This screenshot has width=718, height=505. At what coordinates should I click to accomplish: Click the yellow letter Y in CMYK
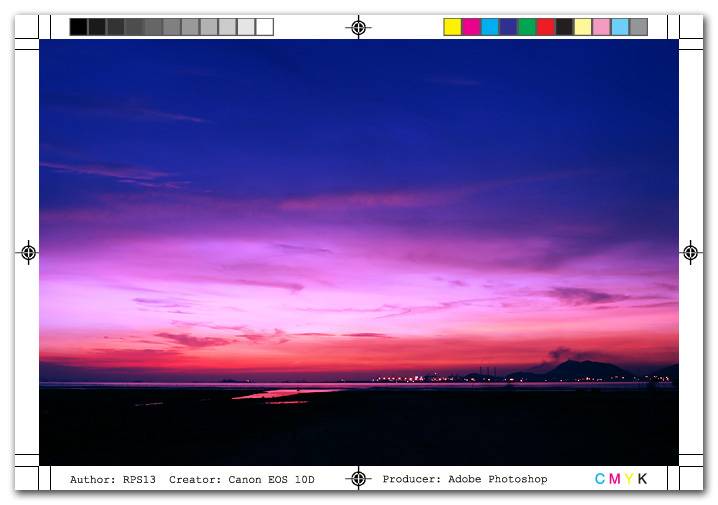pos(629,478)
